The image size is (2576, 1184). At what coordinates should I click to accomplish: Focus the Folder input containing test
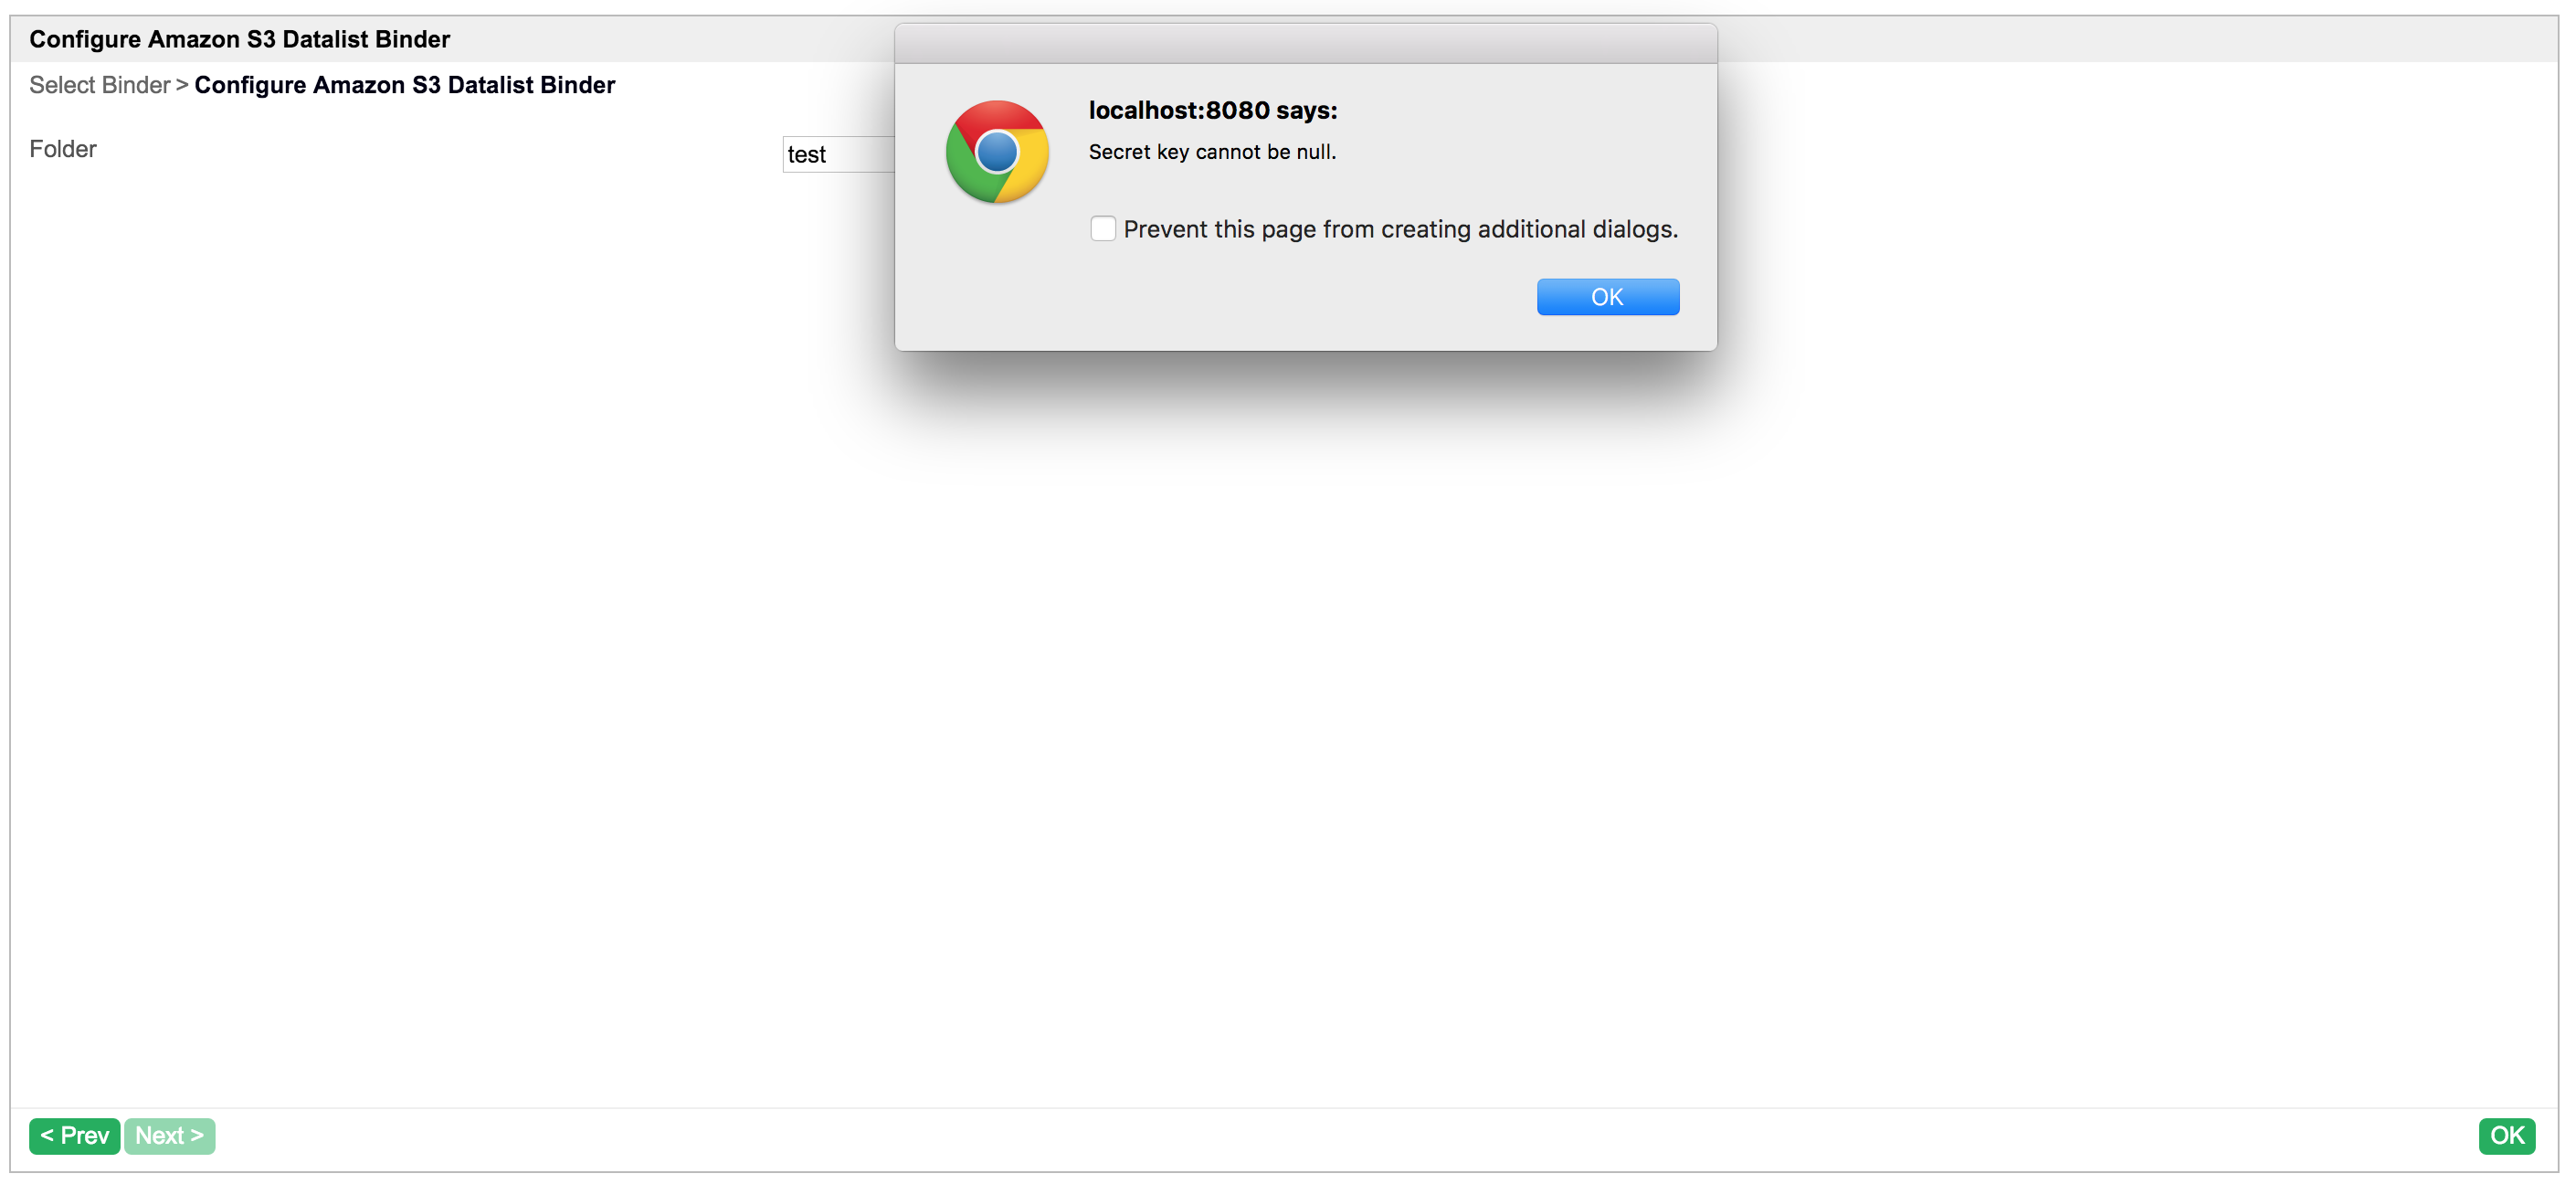[x=836, y=154]
